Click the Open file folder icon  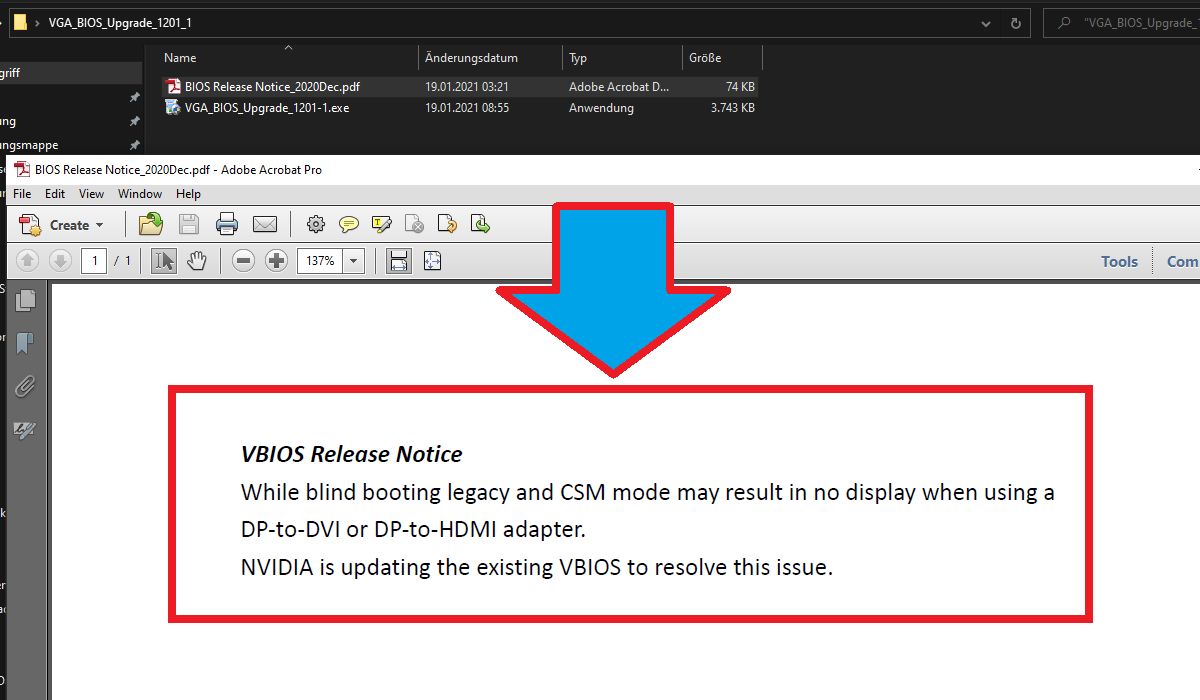click(x=151, y=224)
